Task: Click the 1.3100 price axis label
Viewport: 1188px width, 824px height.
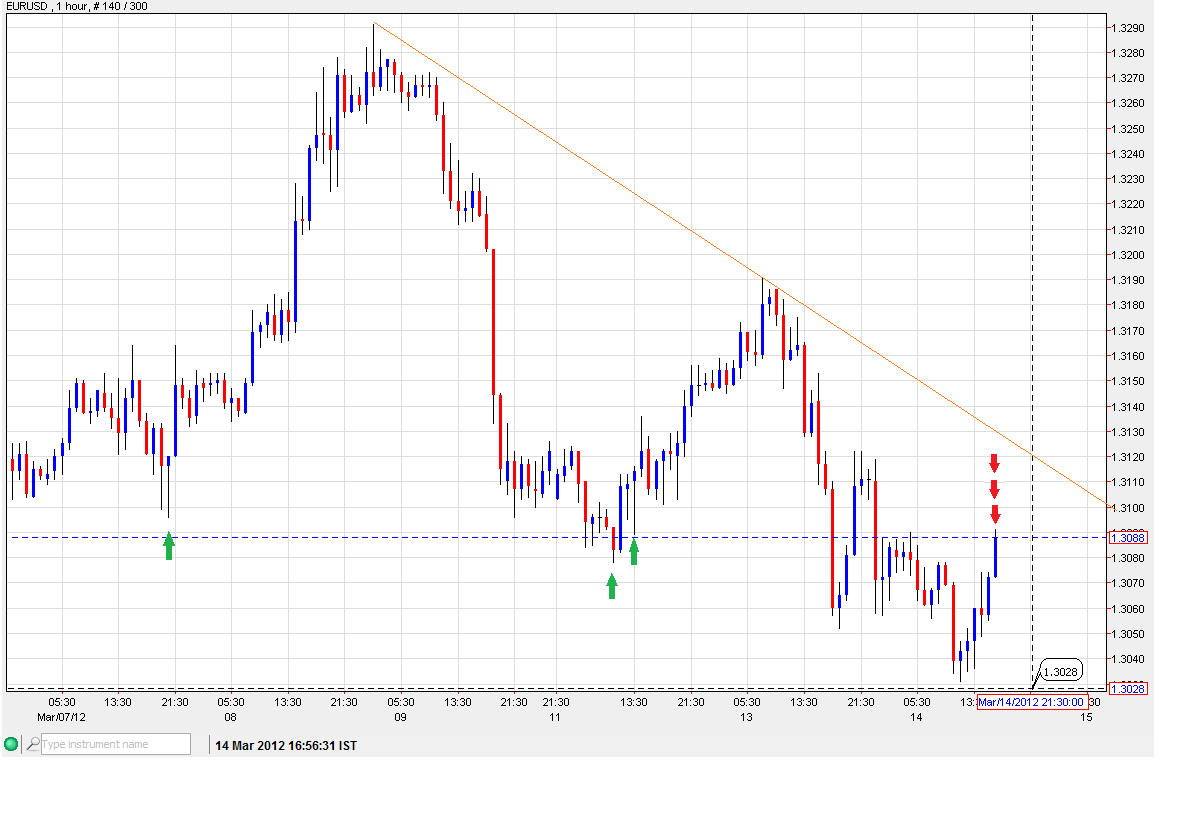Action: click(1127, 507)
